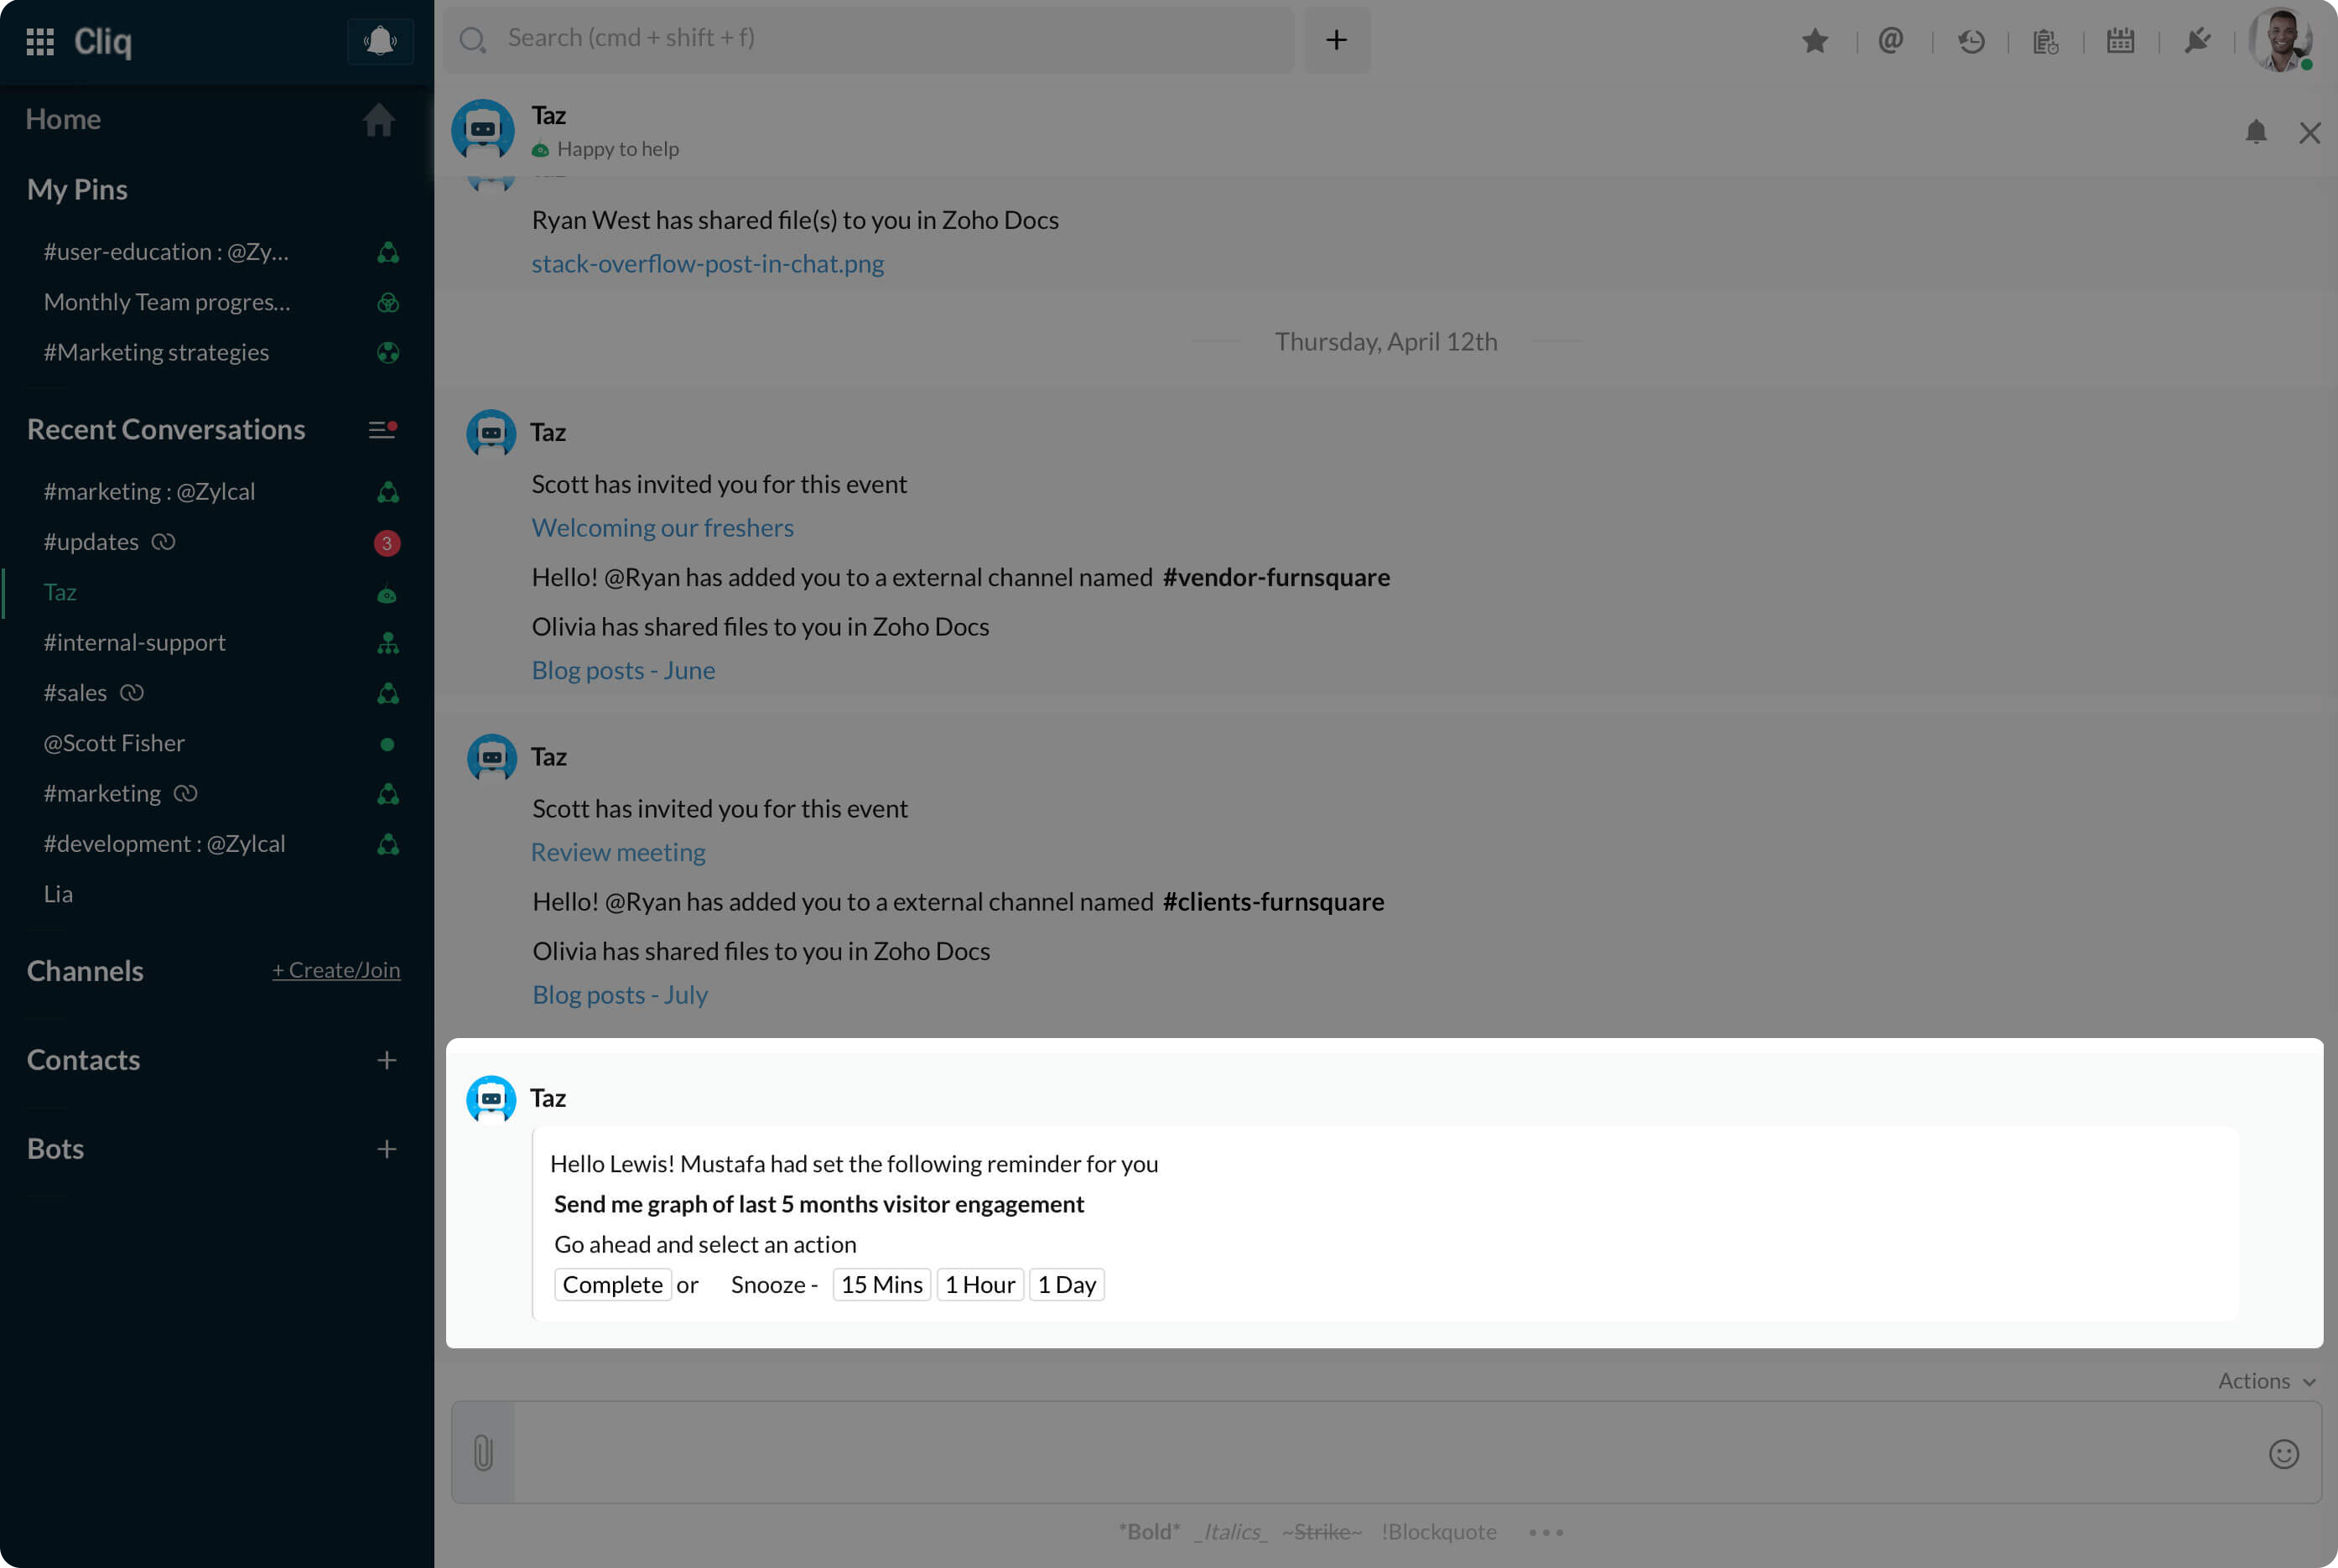Toggle Recent Conversations filter icon
The height and width of the screenshot is (1568, 2338).
(382, 429)
